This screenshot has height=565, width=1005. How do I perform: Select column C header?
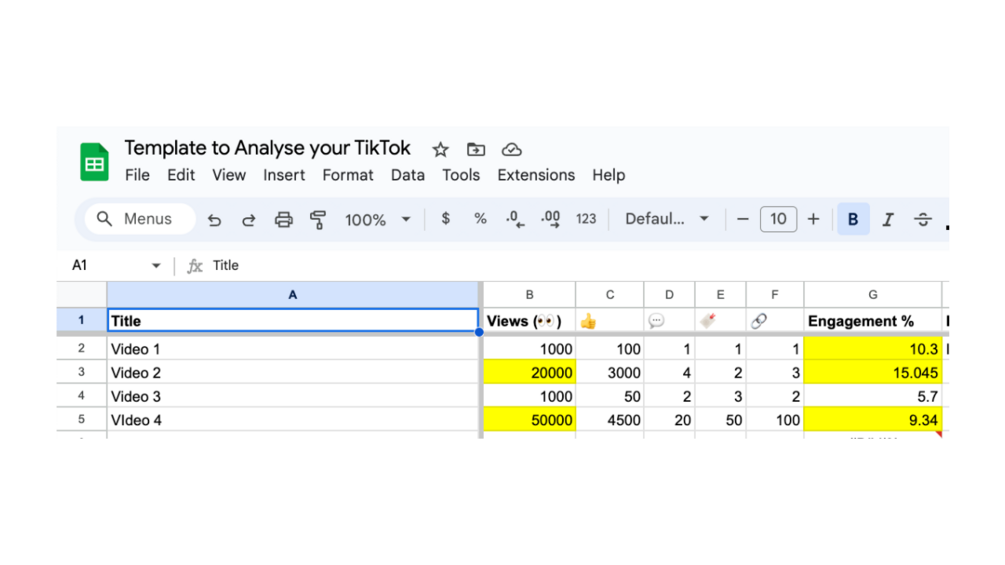(x=610, y=295)
